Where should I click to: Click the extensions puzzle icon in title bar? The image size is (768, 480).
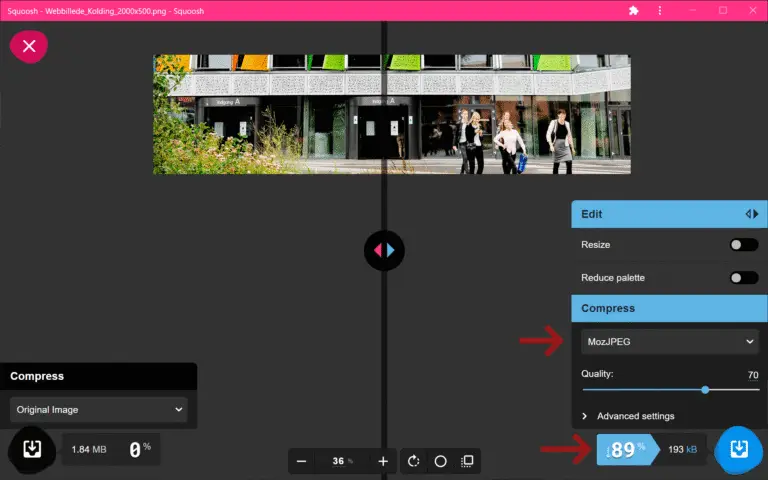click(x=633, y=11)
